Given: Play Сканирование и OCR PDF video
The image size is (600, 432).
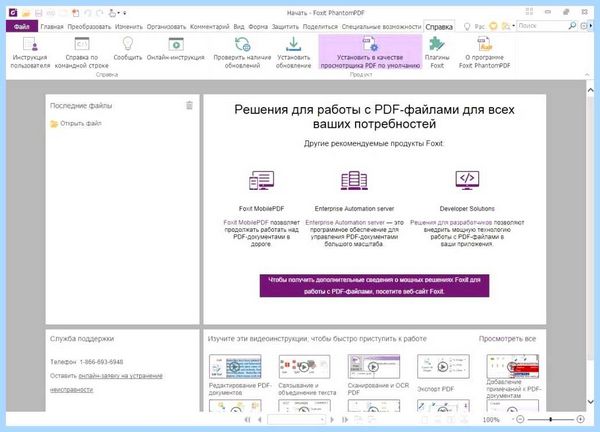Looking at the screenshot, I should [x=373, y=367].
